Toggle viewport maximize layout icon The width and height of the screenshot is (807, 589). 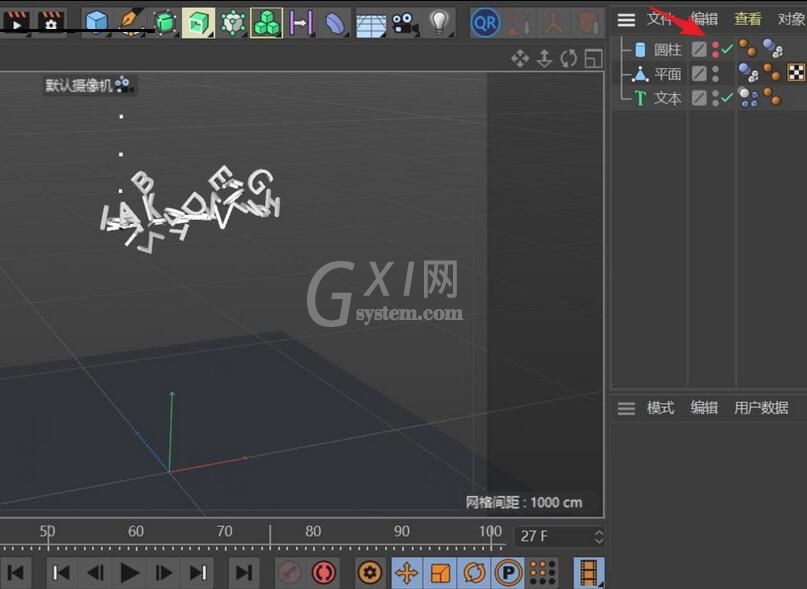(593, 58)
